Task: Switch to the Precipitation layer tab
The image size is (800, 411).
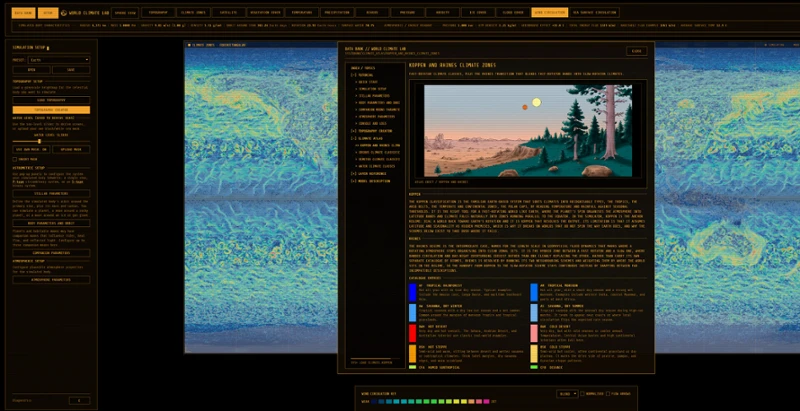Action: coord(336,13)
